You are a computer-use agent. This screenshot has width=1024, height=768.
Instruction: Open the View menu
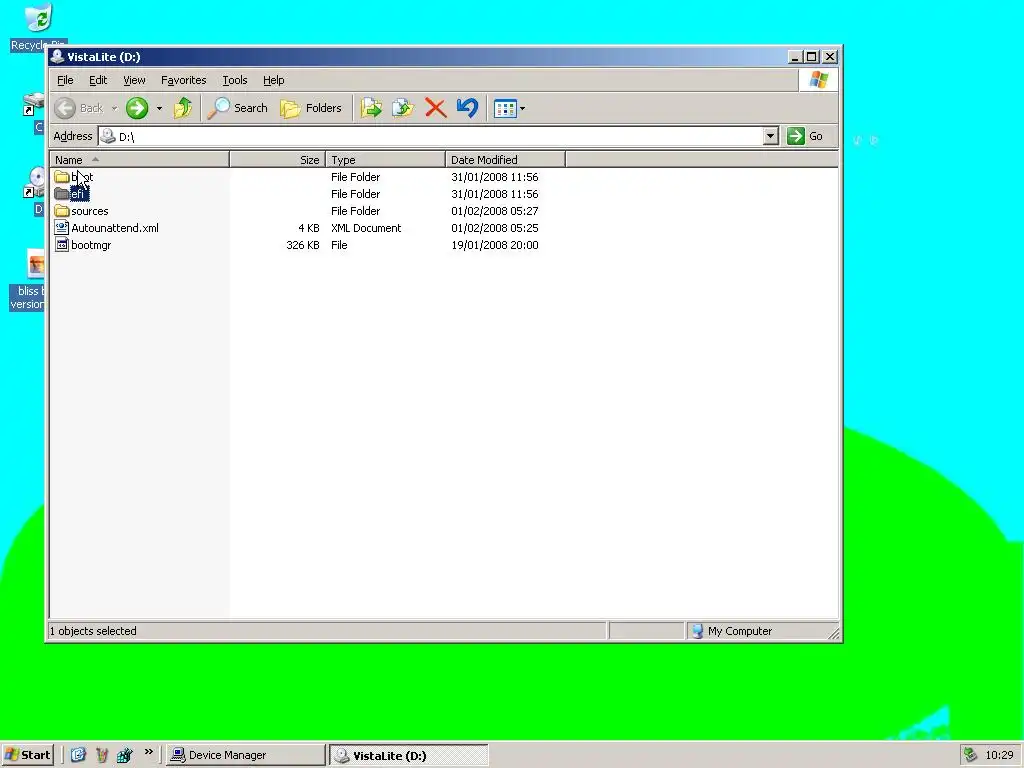click(x=134, y=80)
